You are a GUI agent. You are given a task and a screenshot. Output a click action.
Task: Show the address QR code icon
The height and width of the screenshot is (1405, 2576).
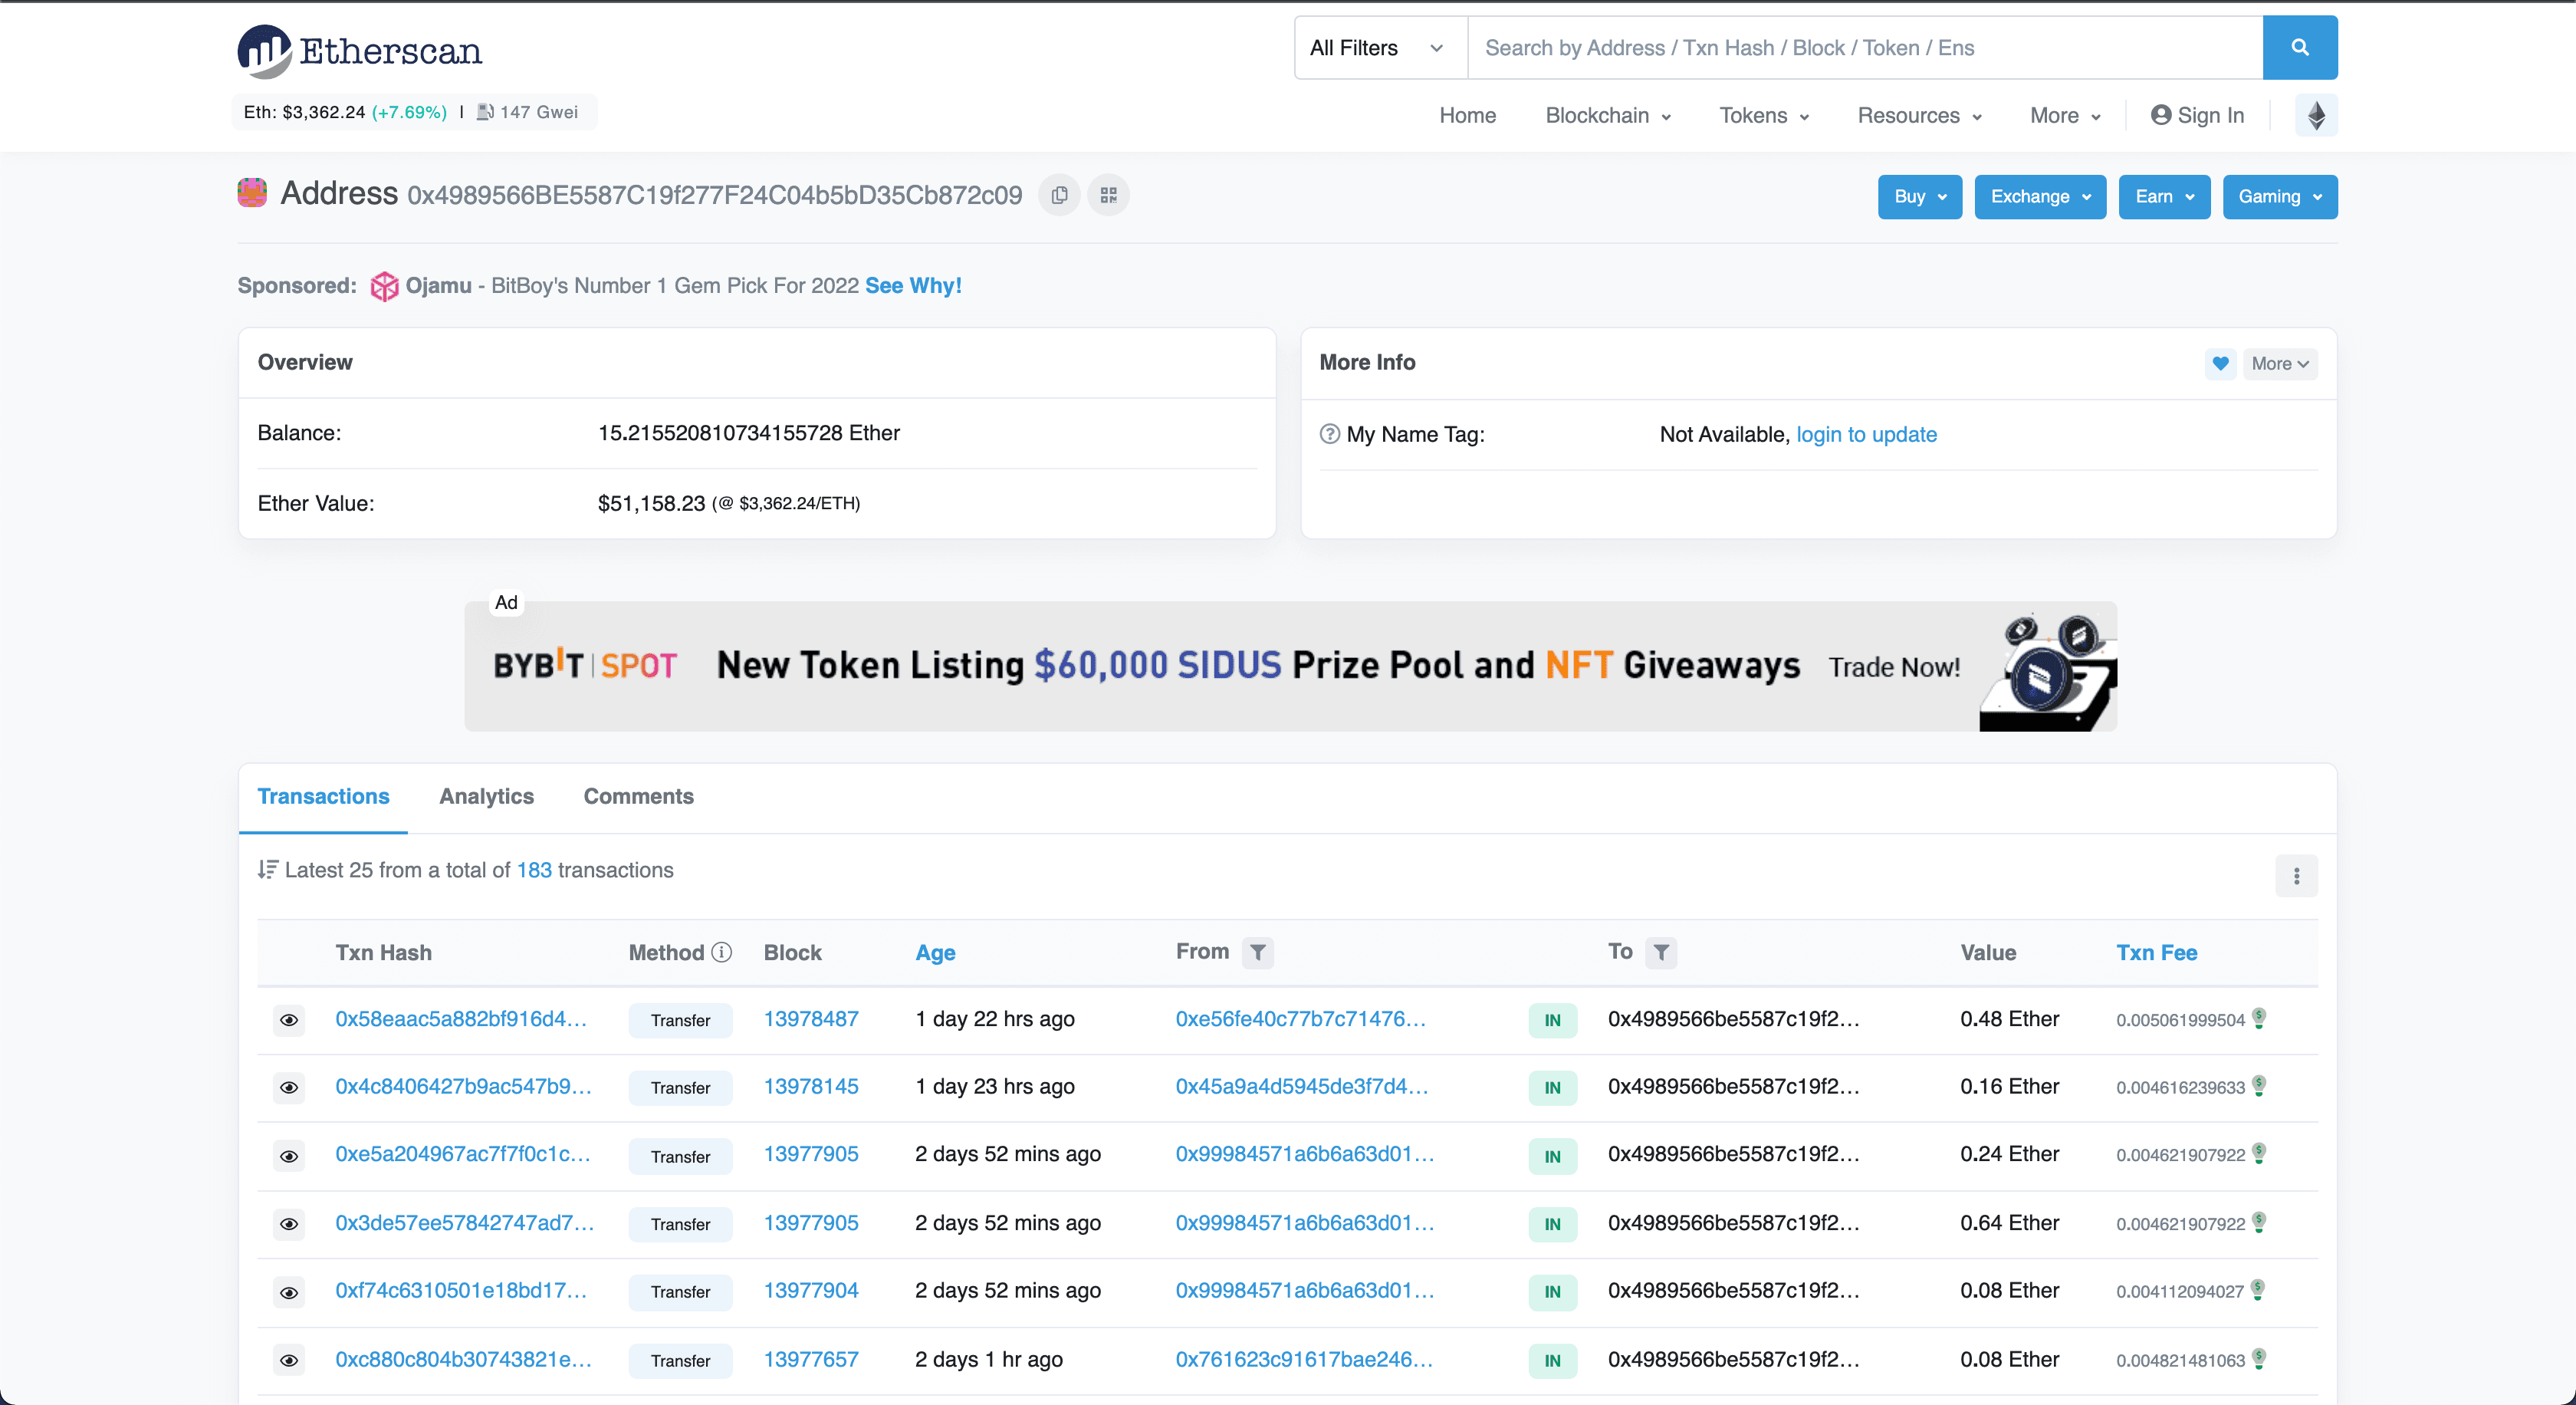pos(1108,195)
